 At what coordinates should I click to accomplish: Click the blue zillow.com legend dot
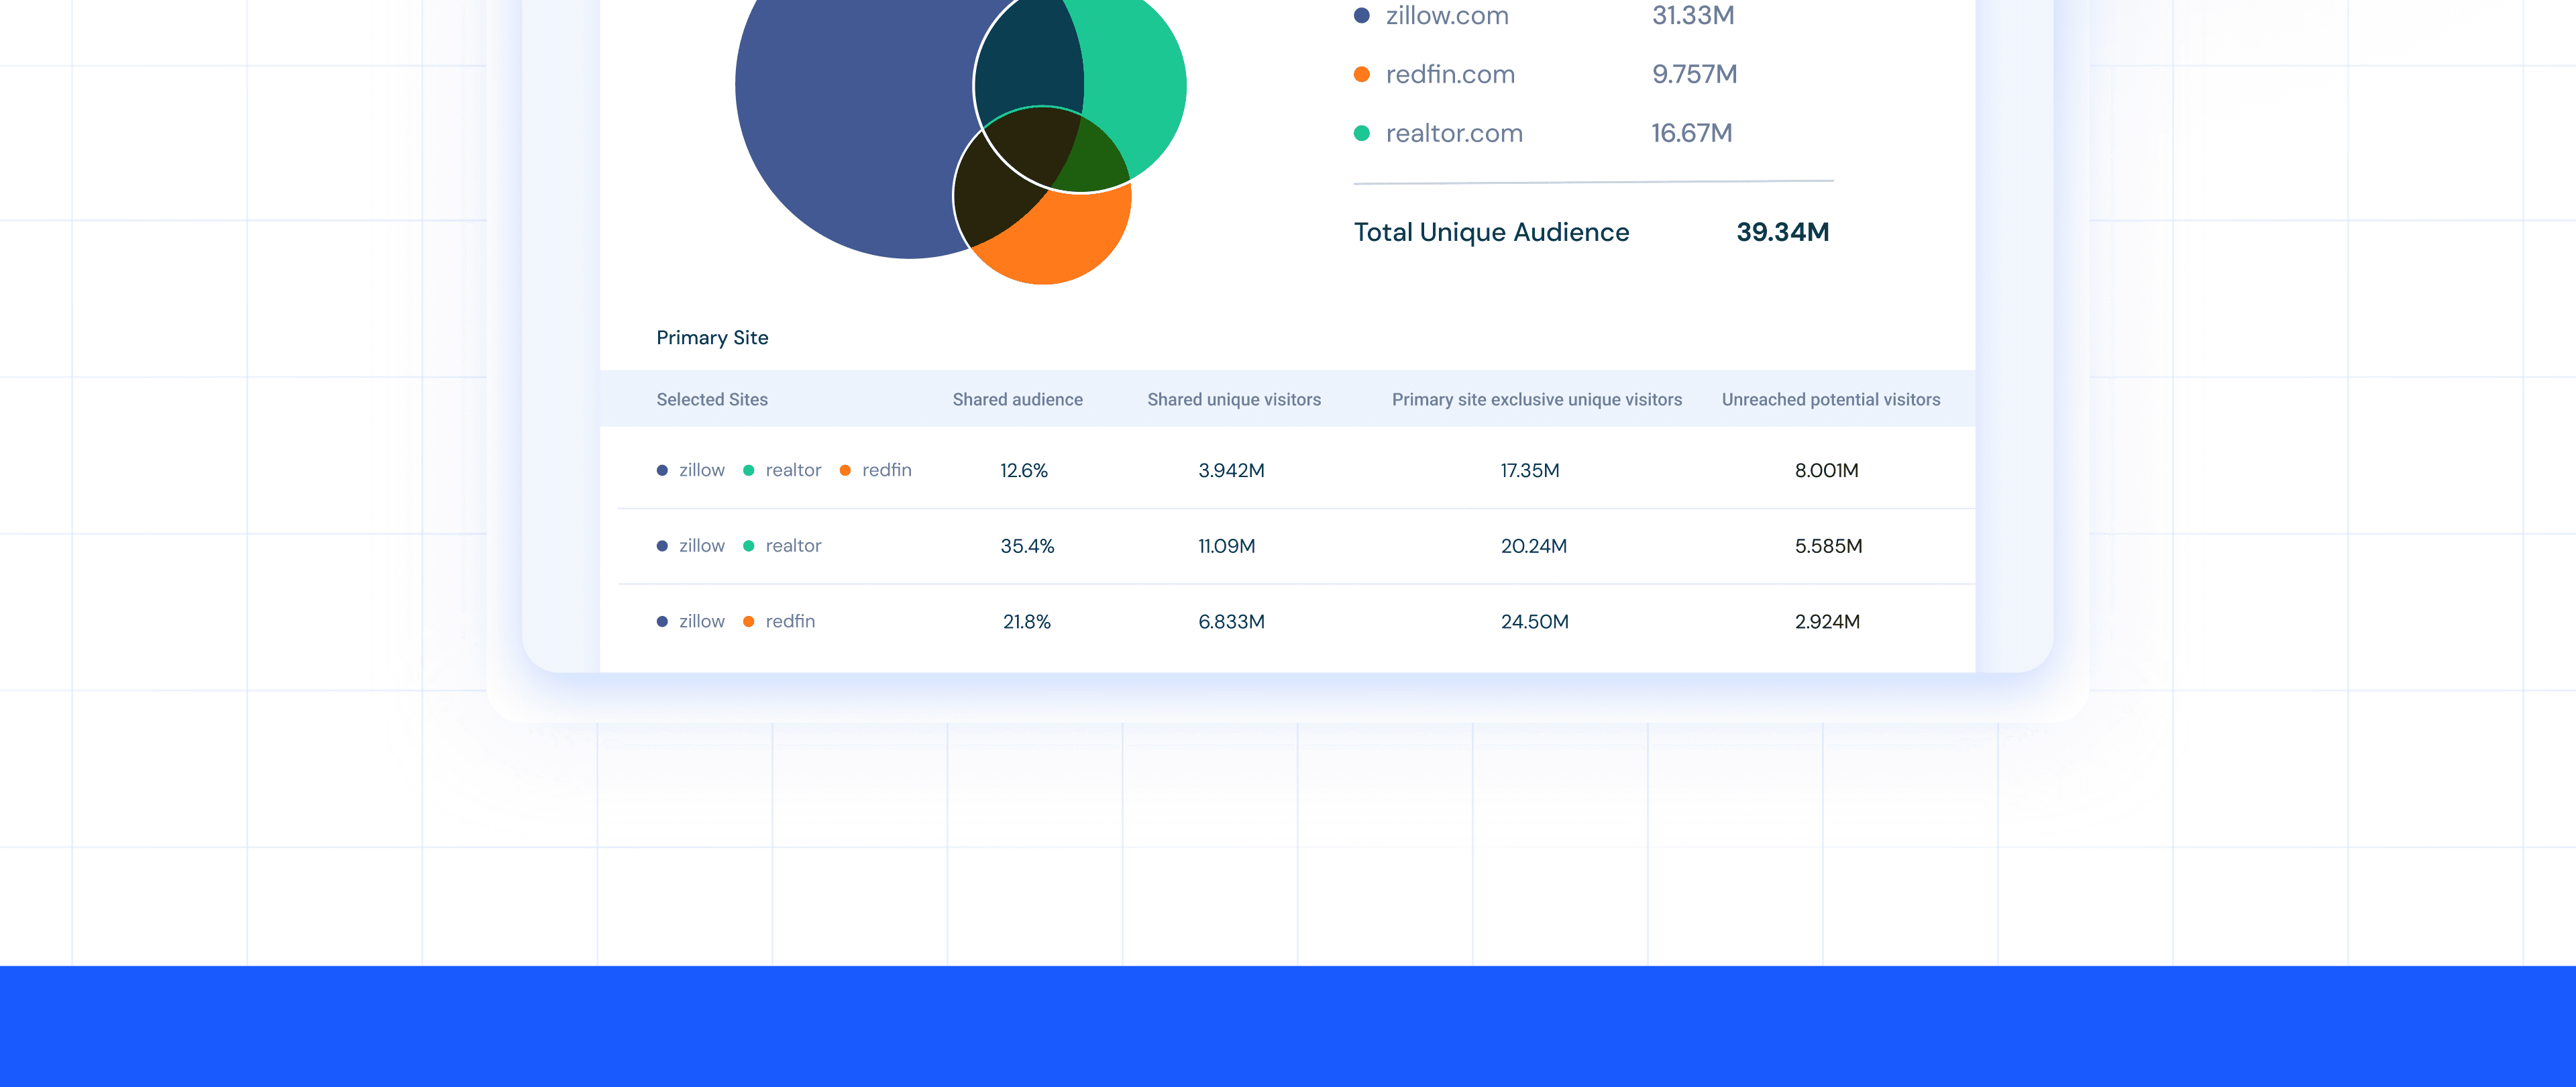(1361, 15)
